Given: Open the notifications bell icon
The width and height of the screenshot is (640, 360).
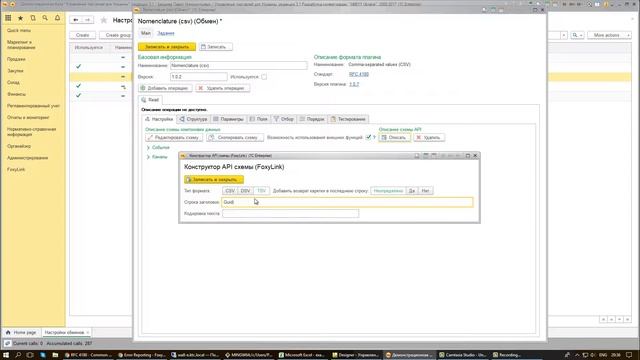Looking at the screenshot, I should pyautogui.click(x=58, y=18).
